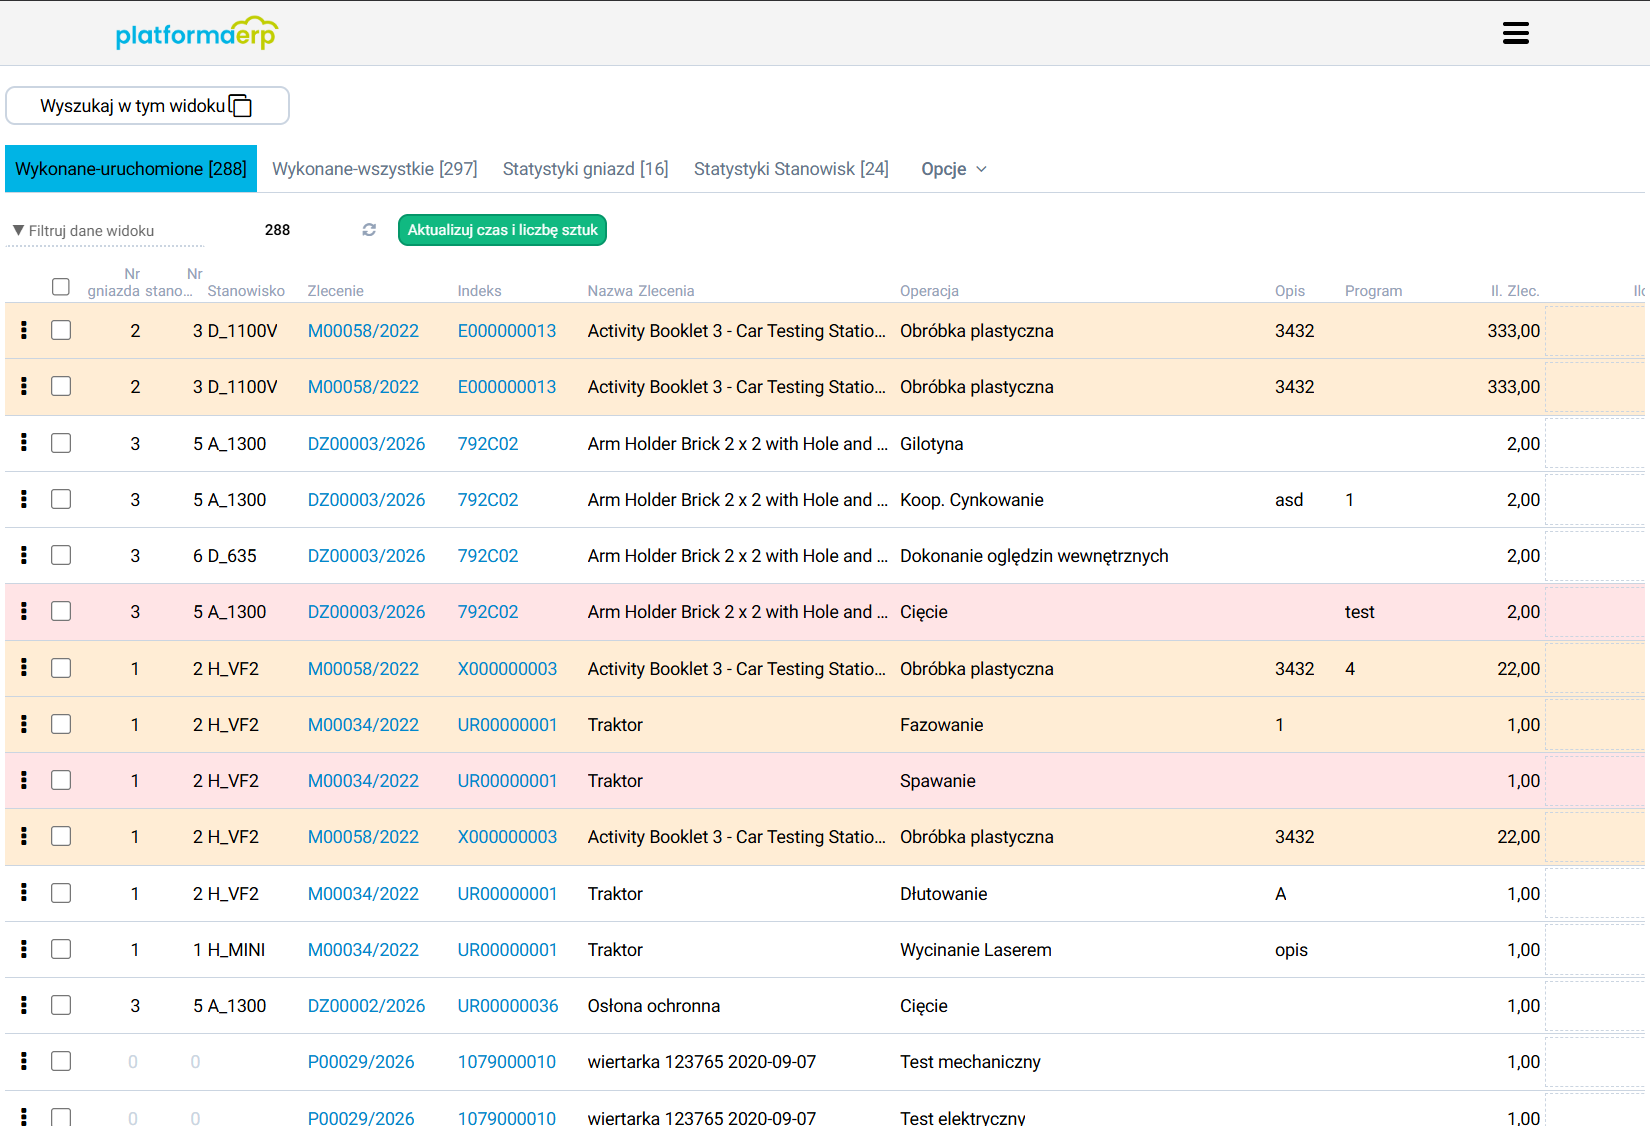This screenshot has height=1126, width=1650.
Task: Switch to Wykonane-uruchomione tab
Action: [x=131, y=169]
